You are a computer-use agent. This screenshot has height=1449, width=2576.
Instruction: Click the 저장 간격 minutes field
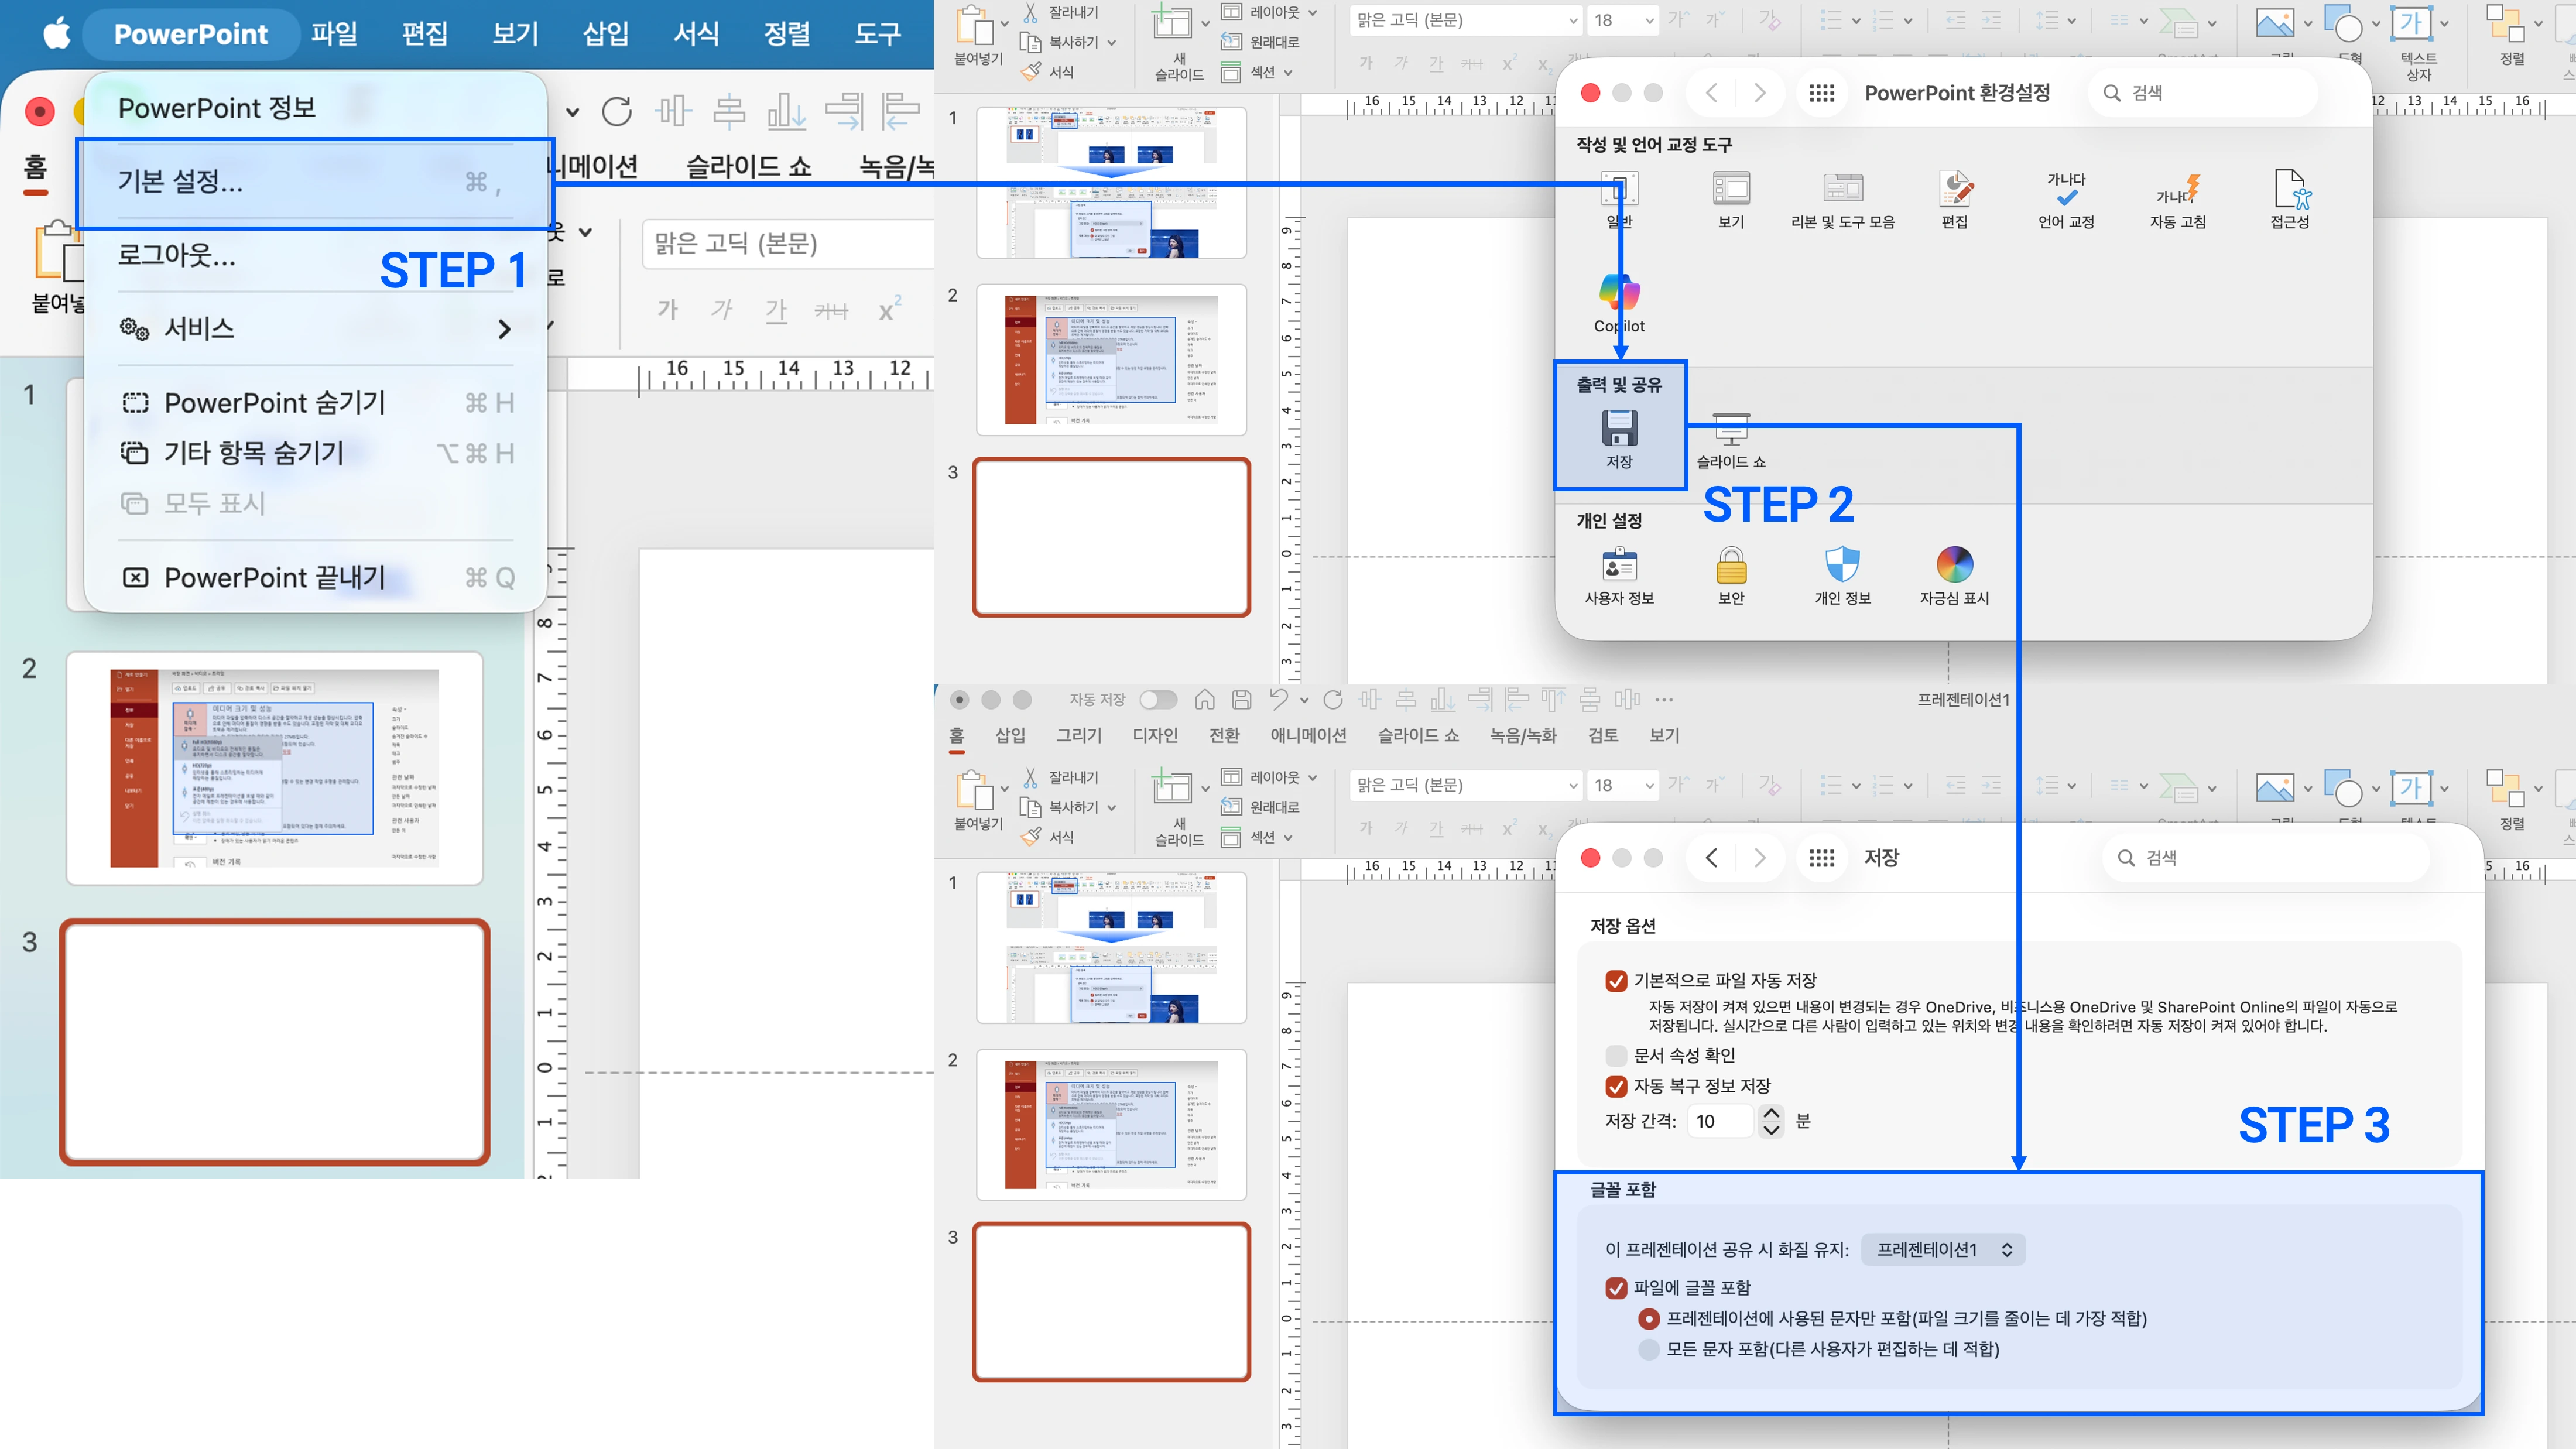click(x=1720, y=1121)
